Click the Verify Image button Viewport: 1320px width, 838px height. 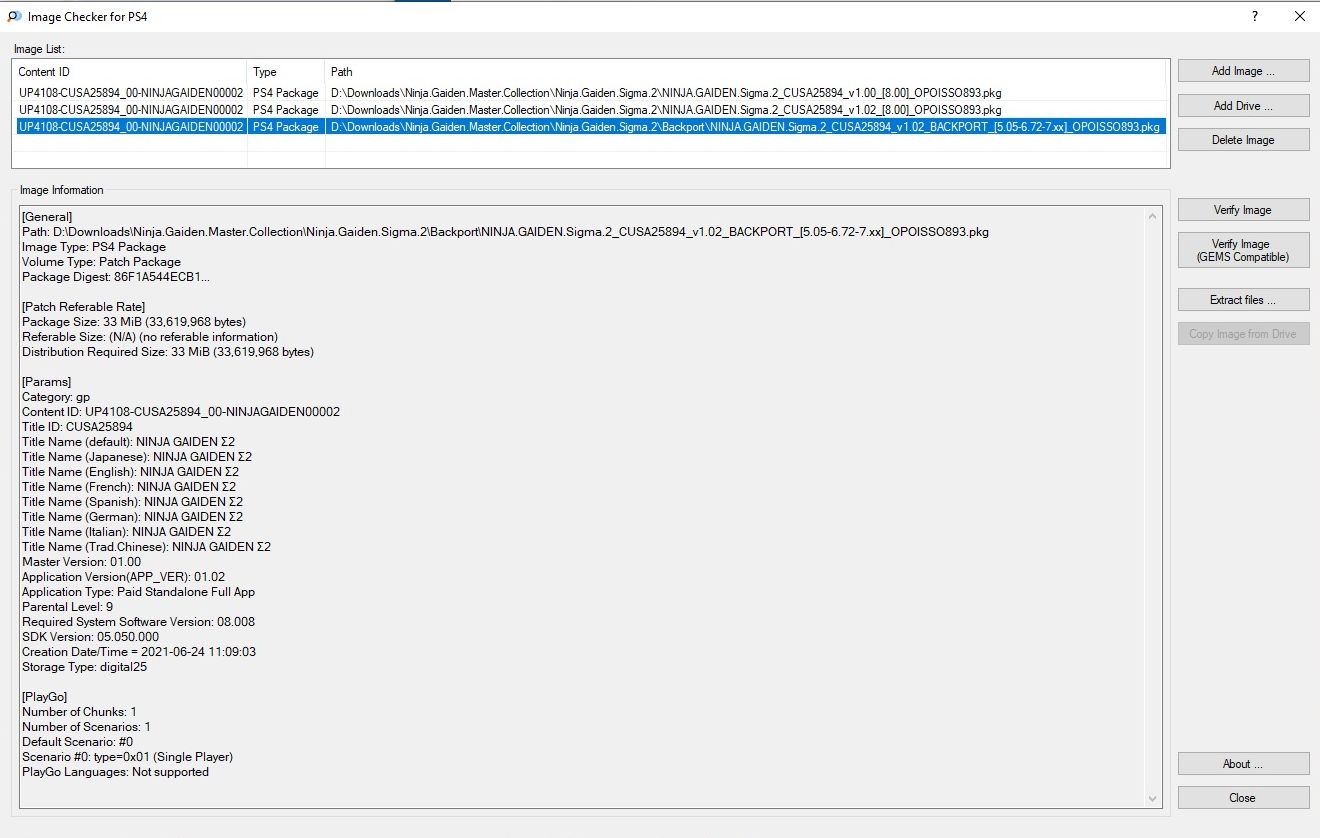coord(1243,210)
